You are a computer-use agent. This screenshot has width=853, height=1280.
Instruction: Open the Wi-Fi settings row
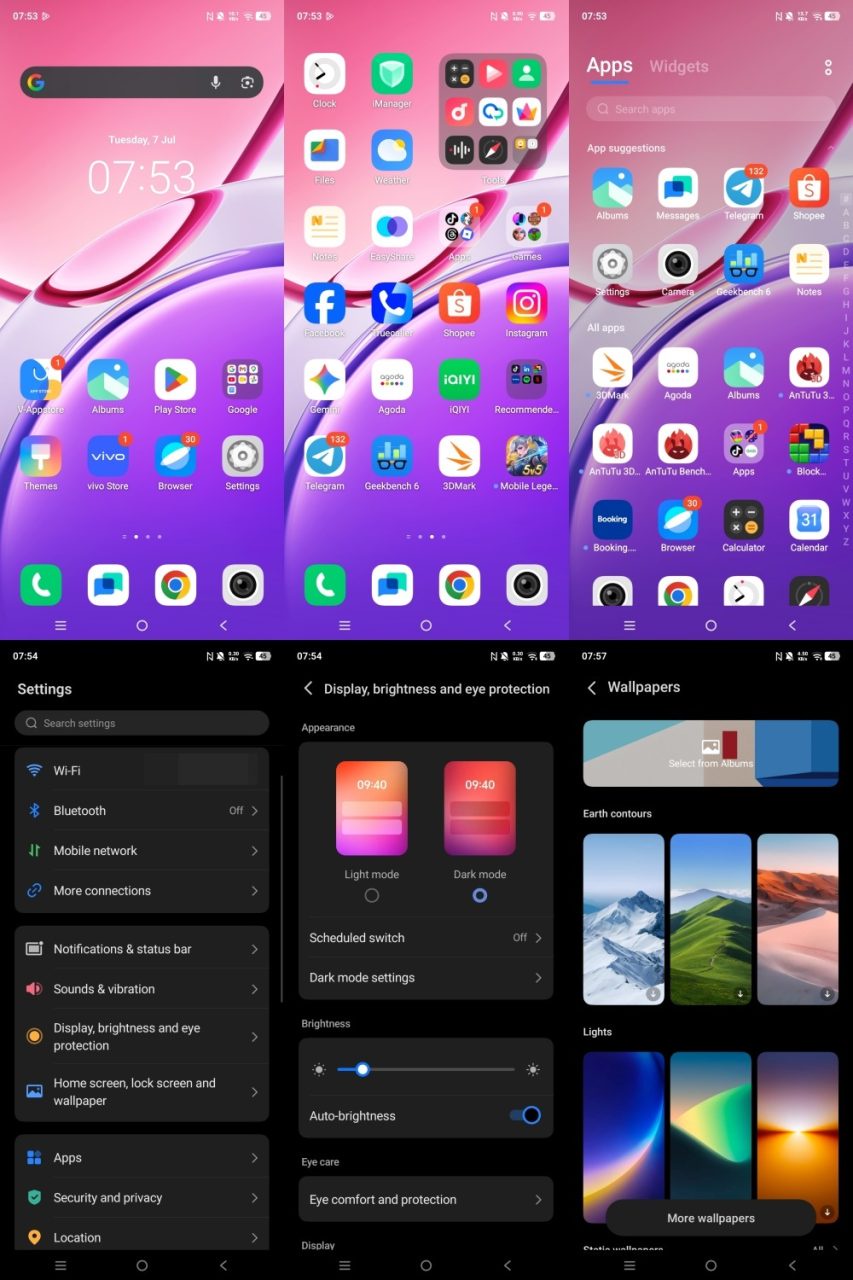142,770
